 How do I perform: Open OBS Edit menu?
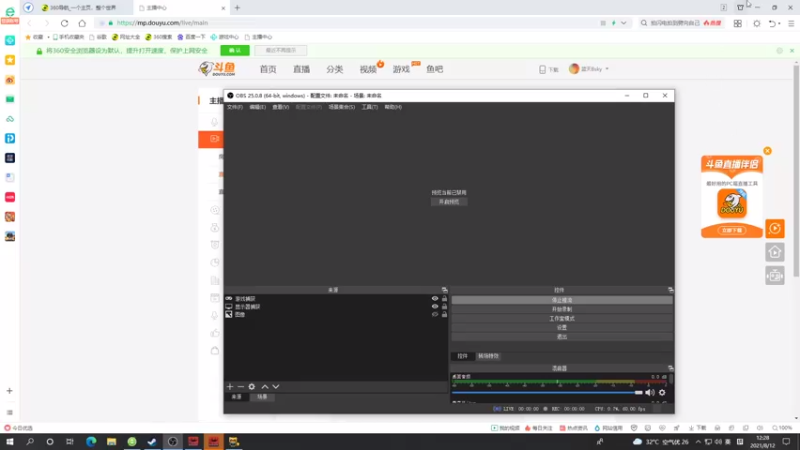pos(257,107)
